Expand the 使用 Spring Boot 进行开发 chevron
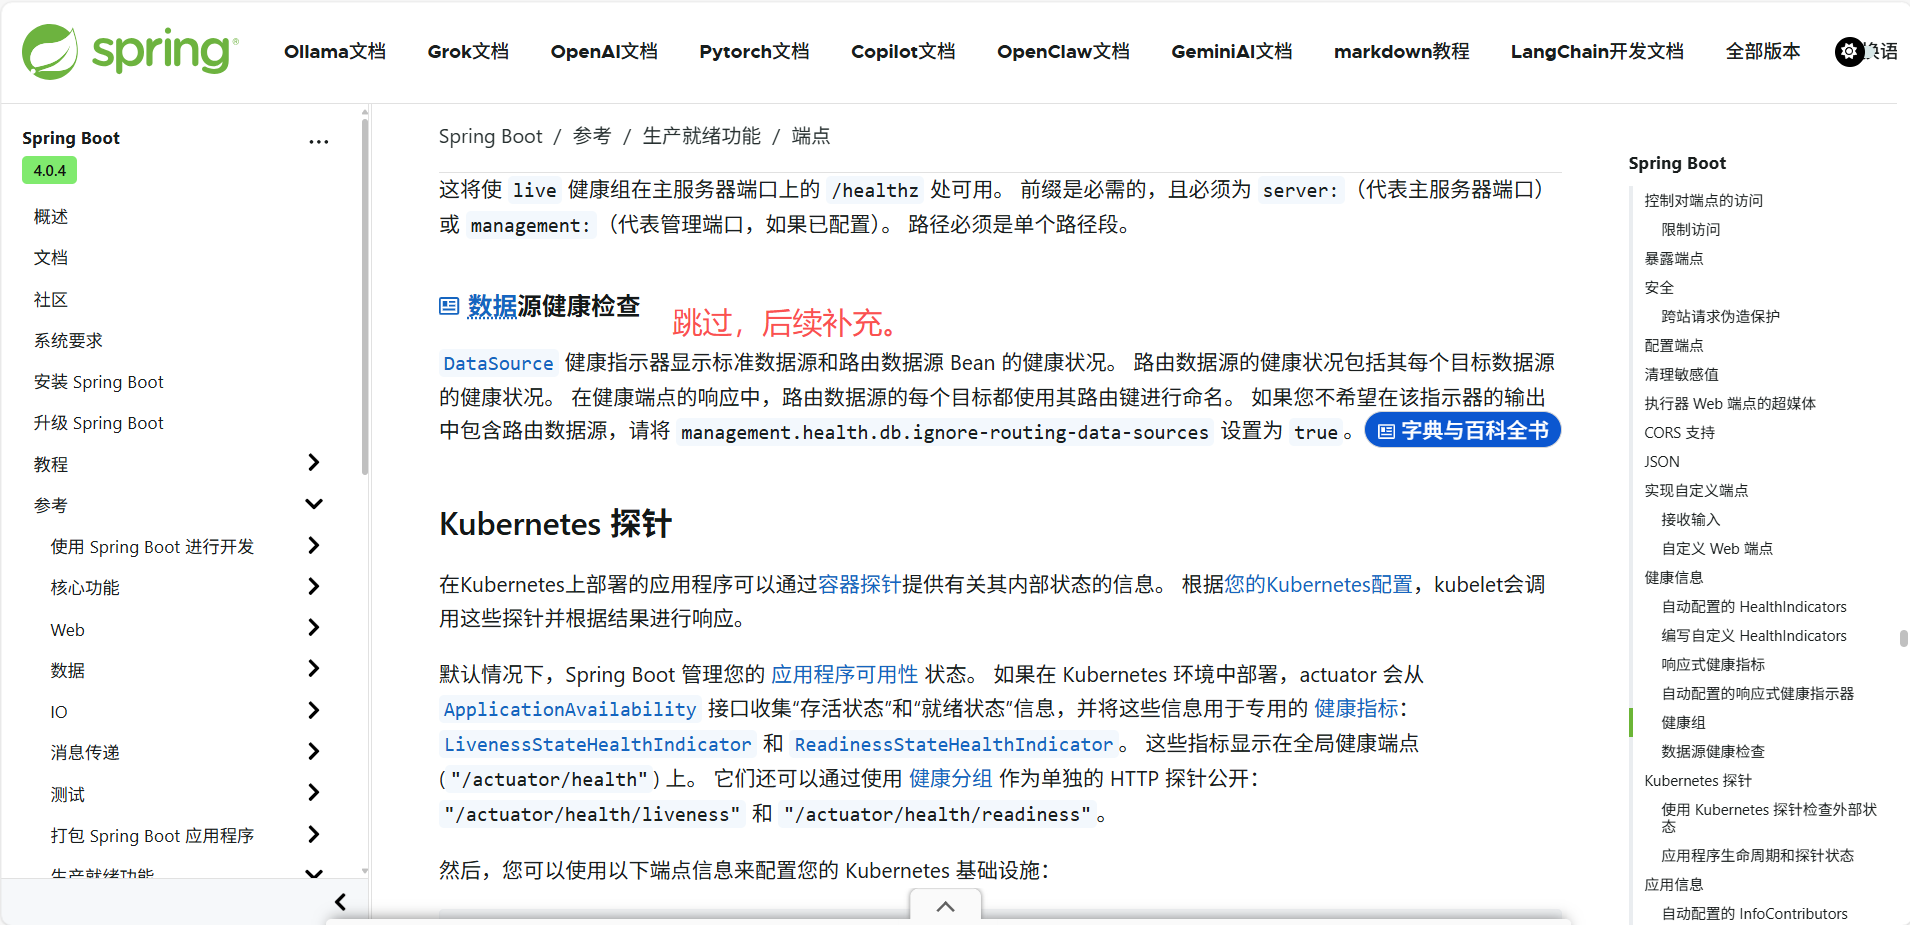The height and width of the screenshot is (925, 1910). click(313, 545)
